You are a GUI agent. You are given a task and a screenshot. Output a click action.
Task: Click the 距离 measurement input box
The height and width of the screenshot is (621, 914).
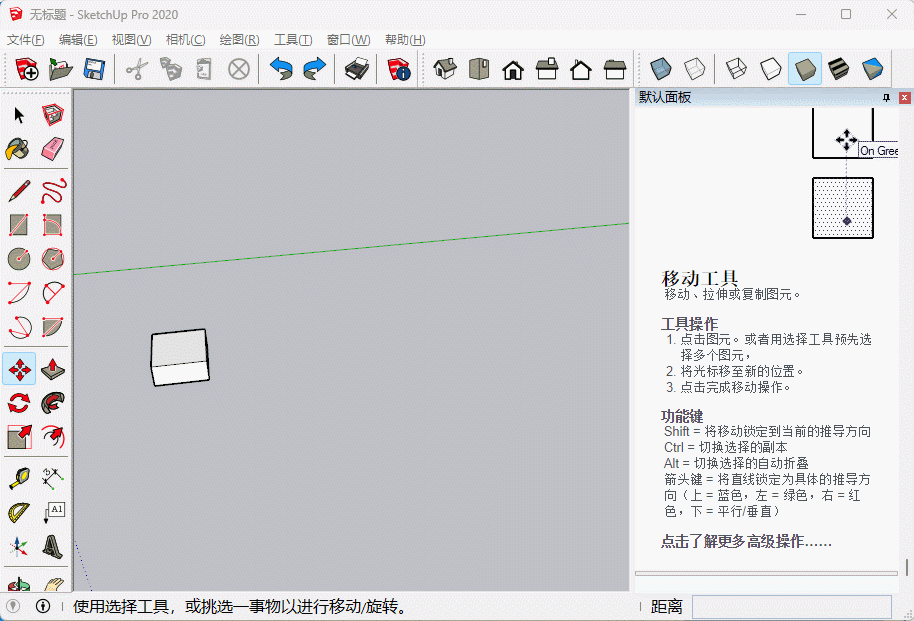[791, 607]
